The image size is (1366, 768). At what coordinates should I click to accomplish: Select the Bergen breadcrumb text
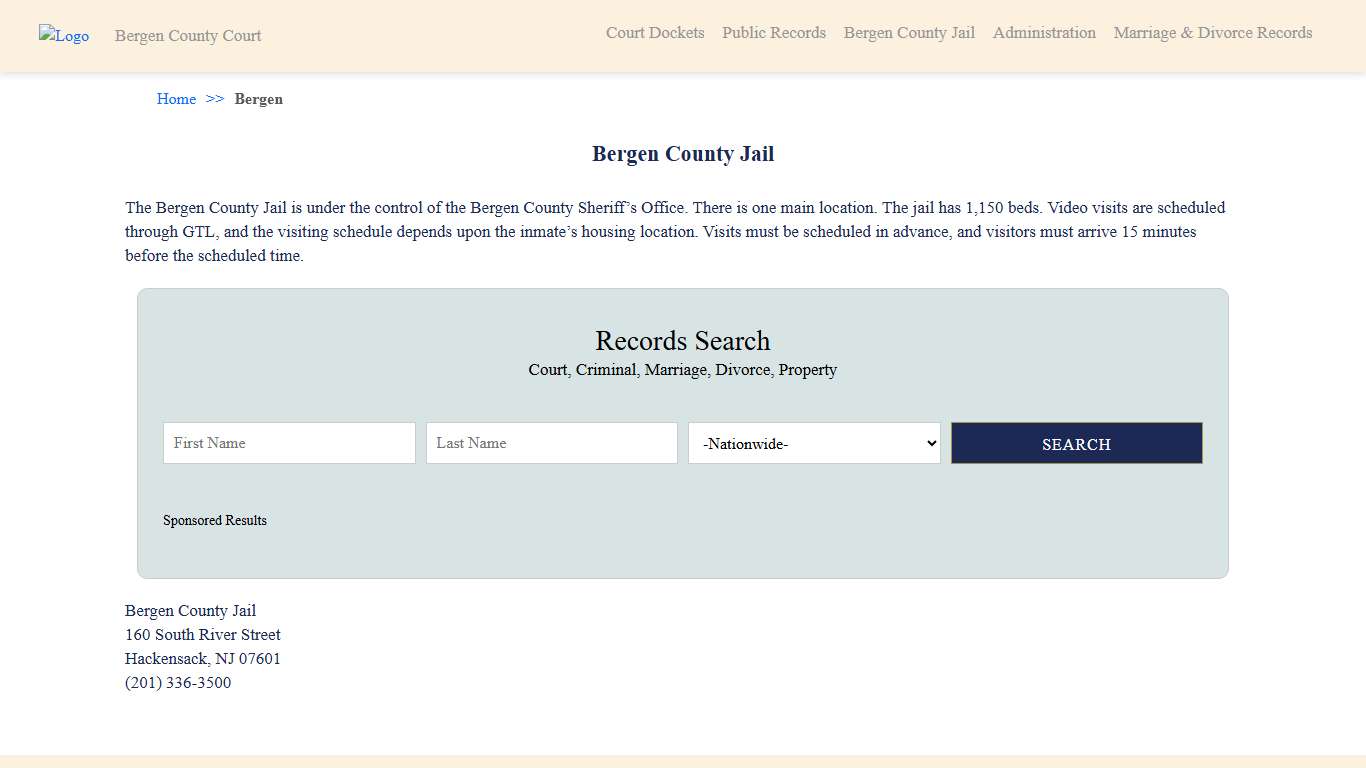(x=259, y=99)
